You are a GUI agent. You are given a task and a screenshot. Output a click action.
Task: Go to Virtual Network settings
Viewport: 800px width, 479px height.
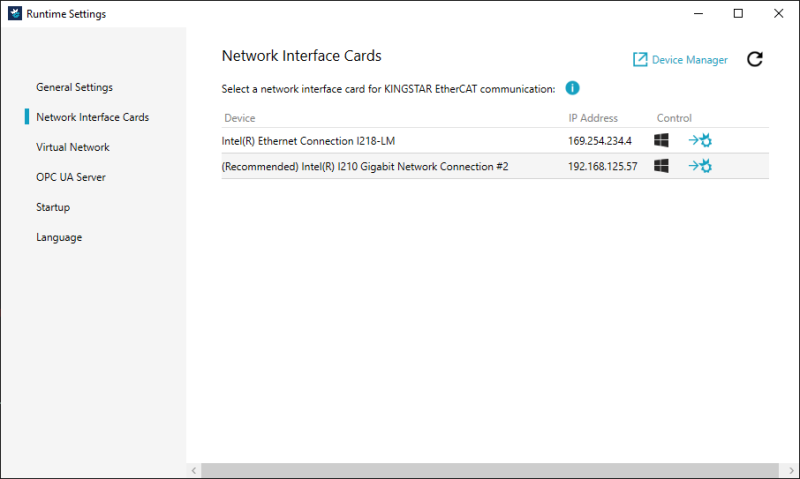73,147
